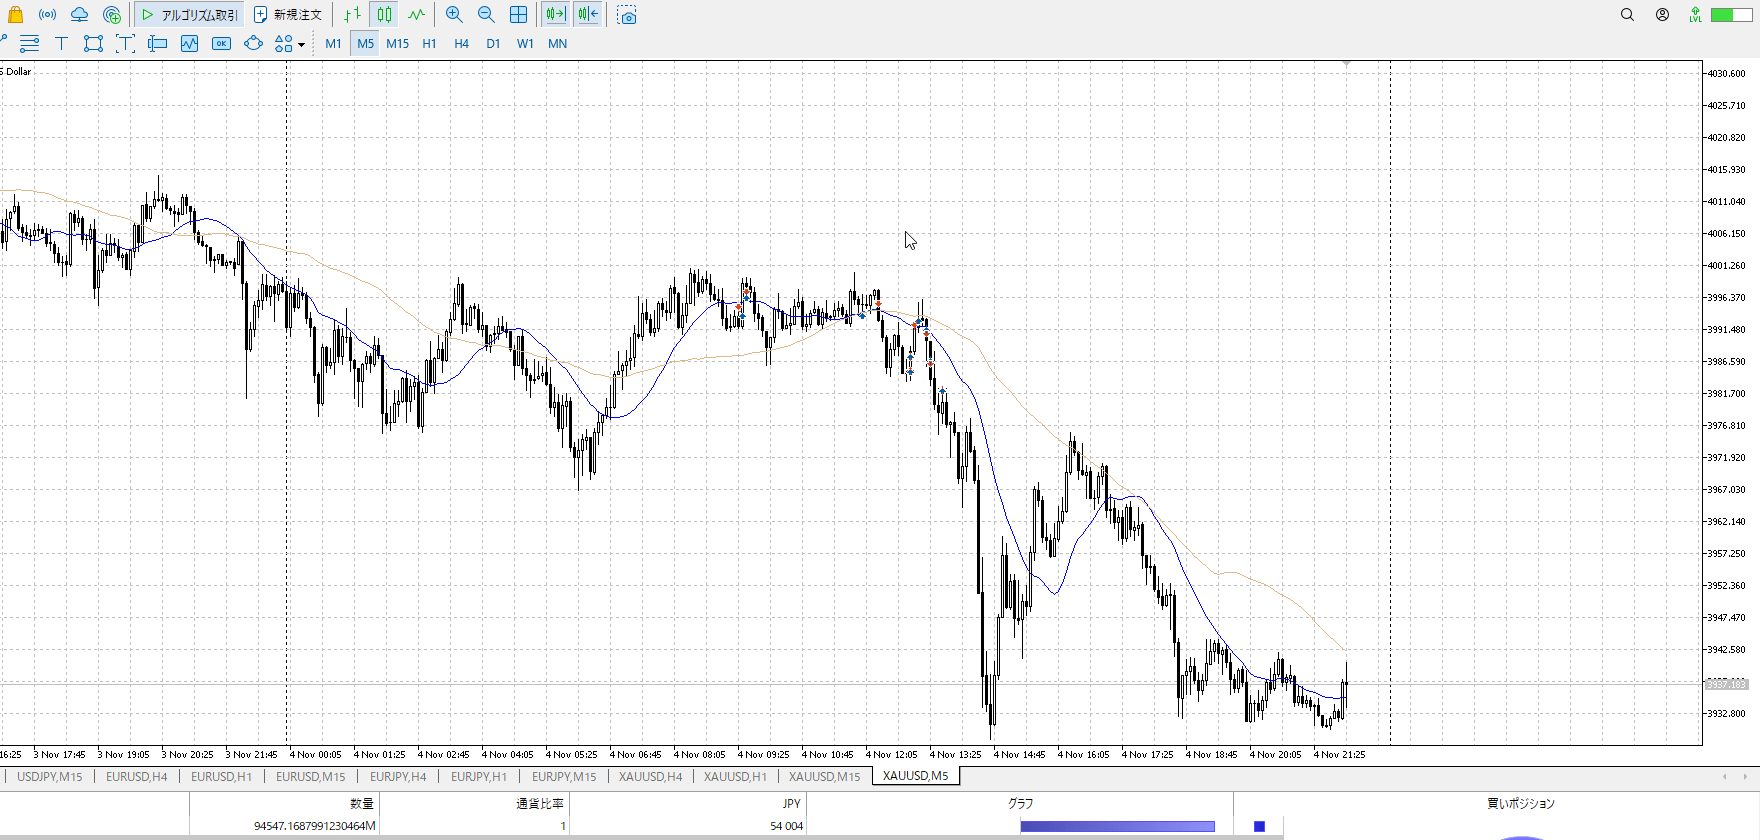The image size is (1760, 840).
Task: Select the H4 timeframe
Action: 461,44
